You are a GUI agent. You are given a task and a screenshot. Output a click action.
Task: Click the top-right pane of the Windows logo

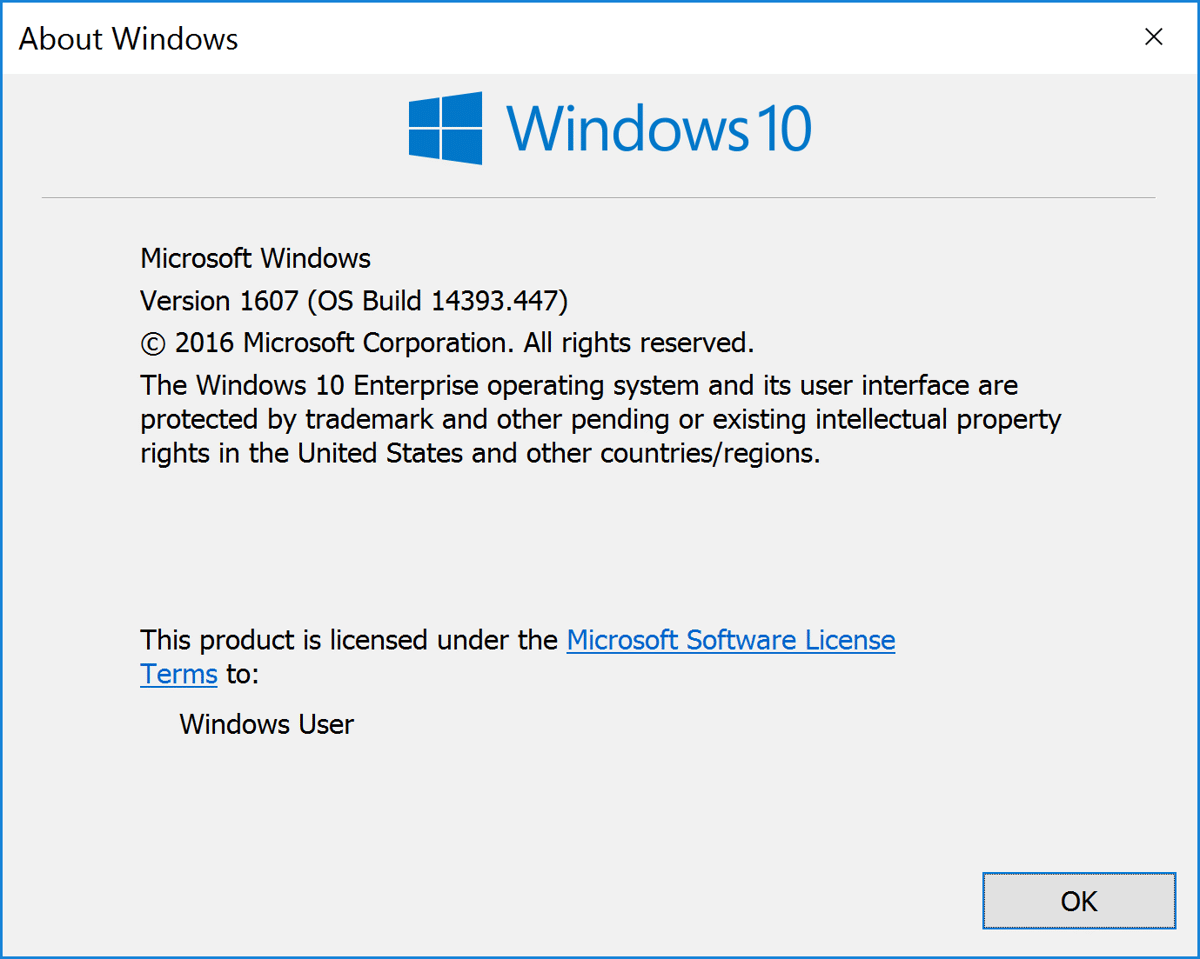coord(464,108)
